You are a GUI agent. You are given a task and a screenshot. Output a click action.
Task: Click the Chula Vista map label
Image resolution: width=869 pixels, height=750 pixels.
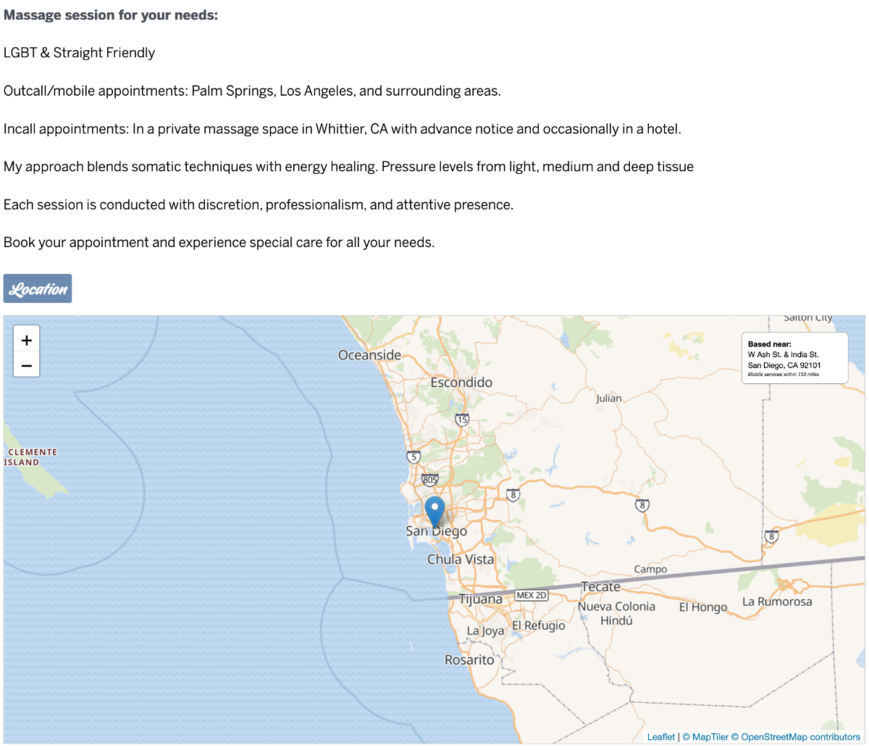(460, 560)
